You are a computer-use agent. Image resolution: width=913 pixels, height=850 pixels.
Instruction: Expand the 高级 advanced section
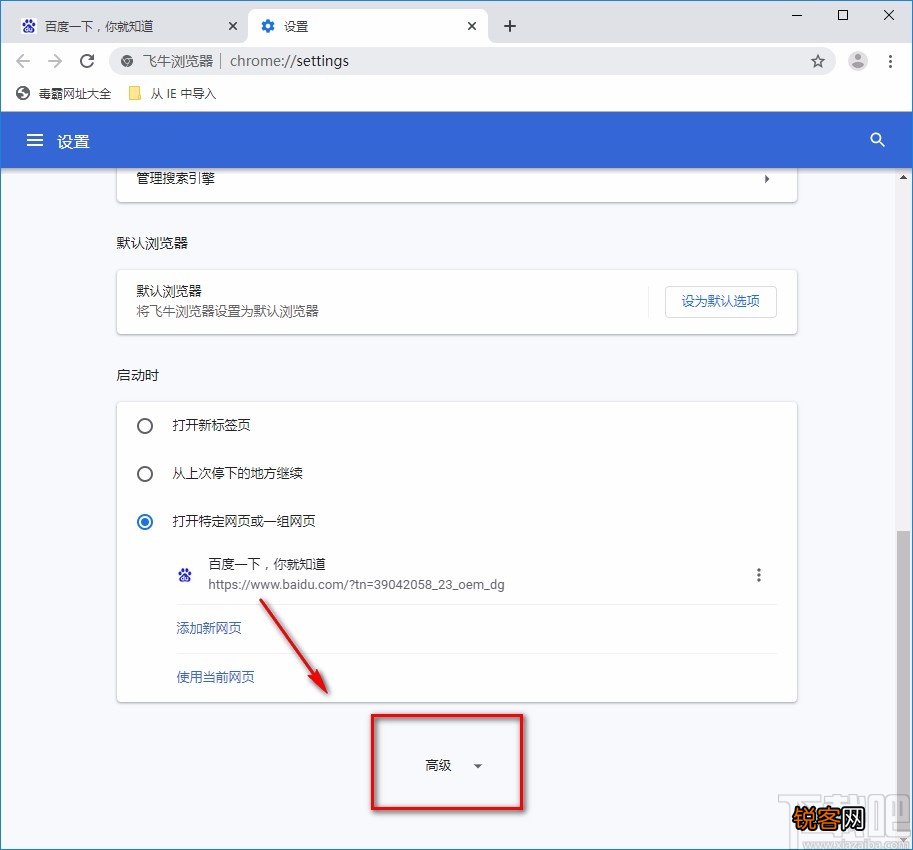coord(453,766)
